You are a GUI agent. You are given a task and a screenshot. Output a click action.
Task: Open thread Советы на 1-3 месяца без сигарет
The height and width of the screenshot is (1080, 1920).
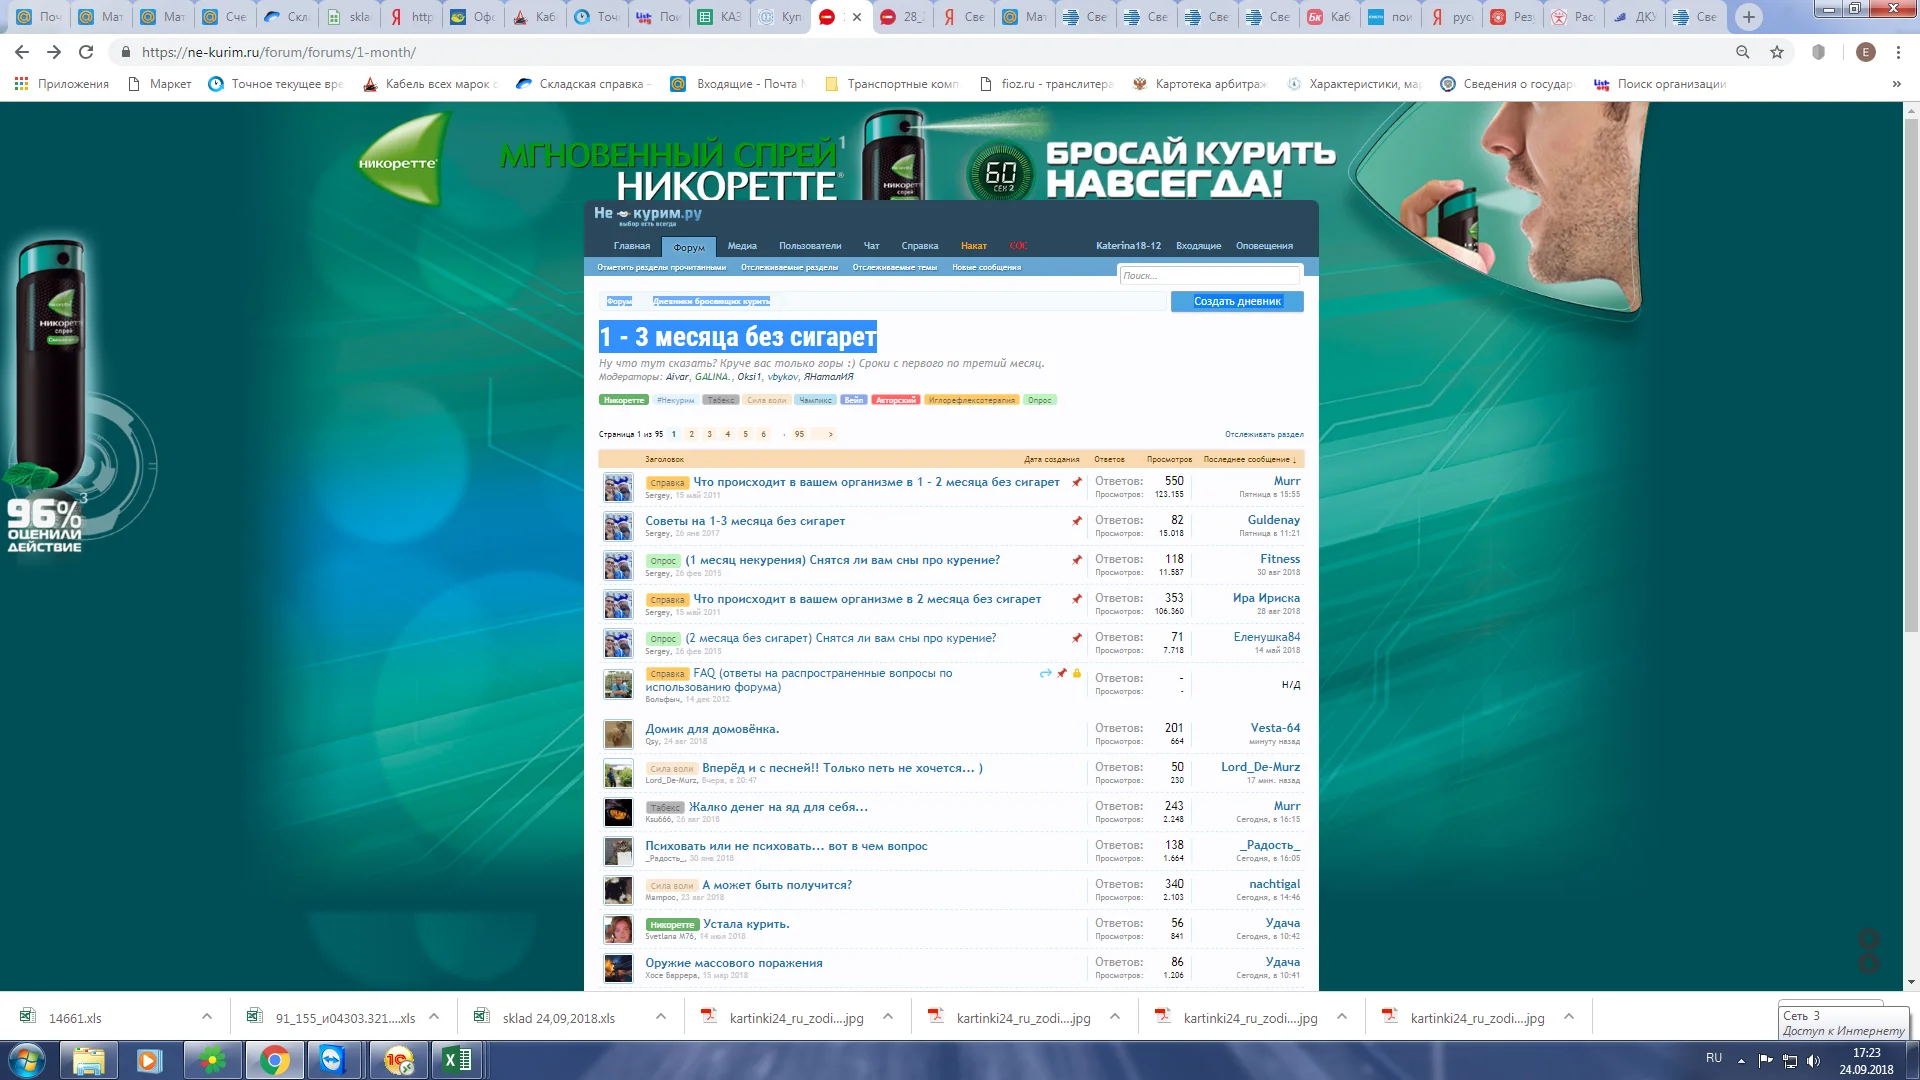[745, 521]
